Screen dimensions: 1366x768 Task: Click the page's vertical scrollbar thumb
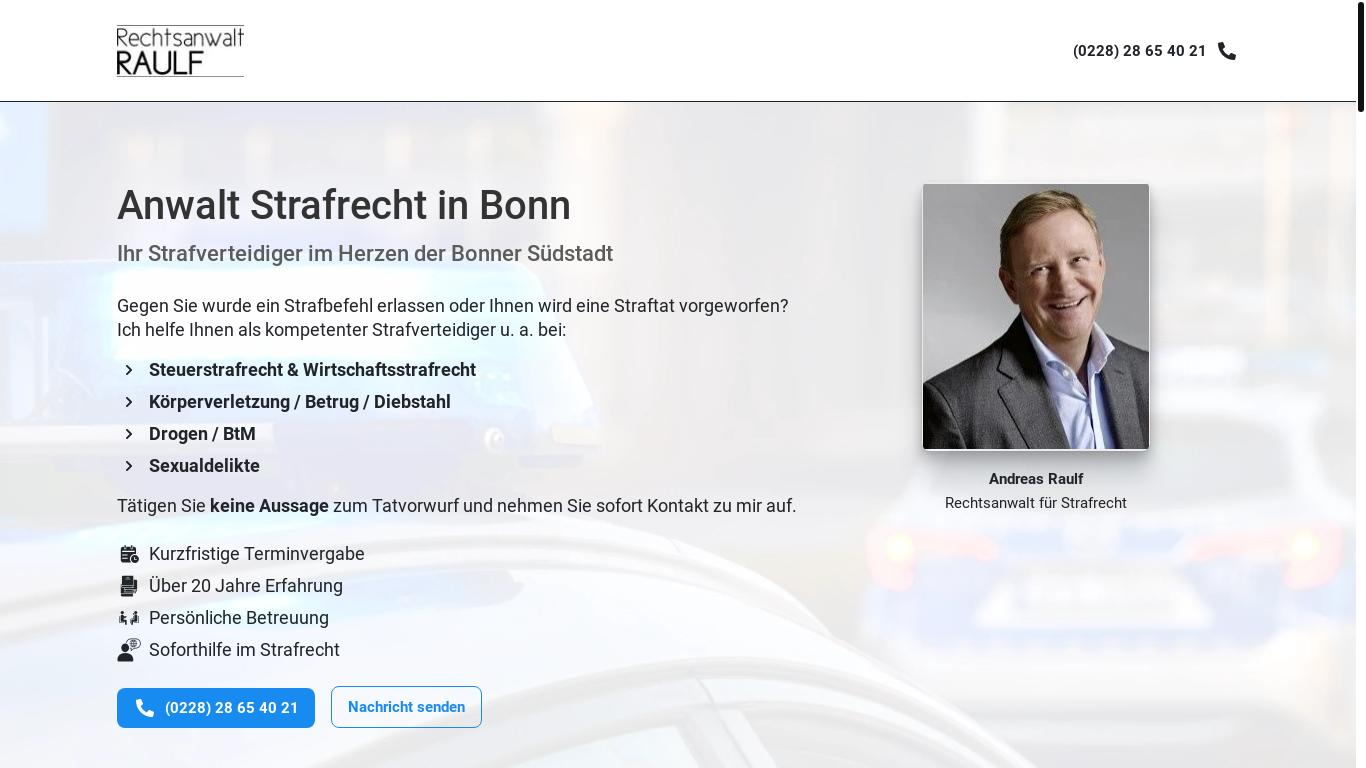tap(1360, 55)
